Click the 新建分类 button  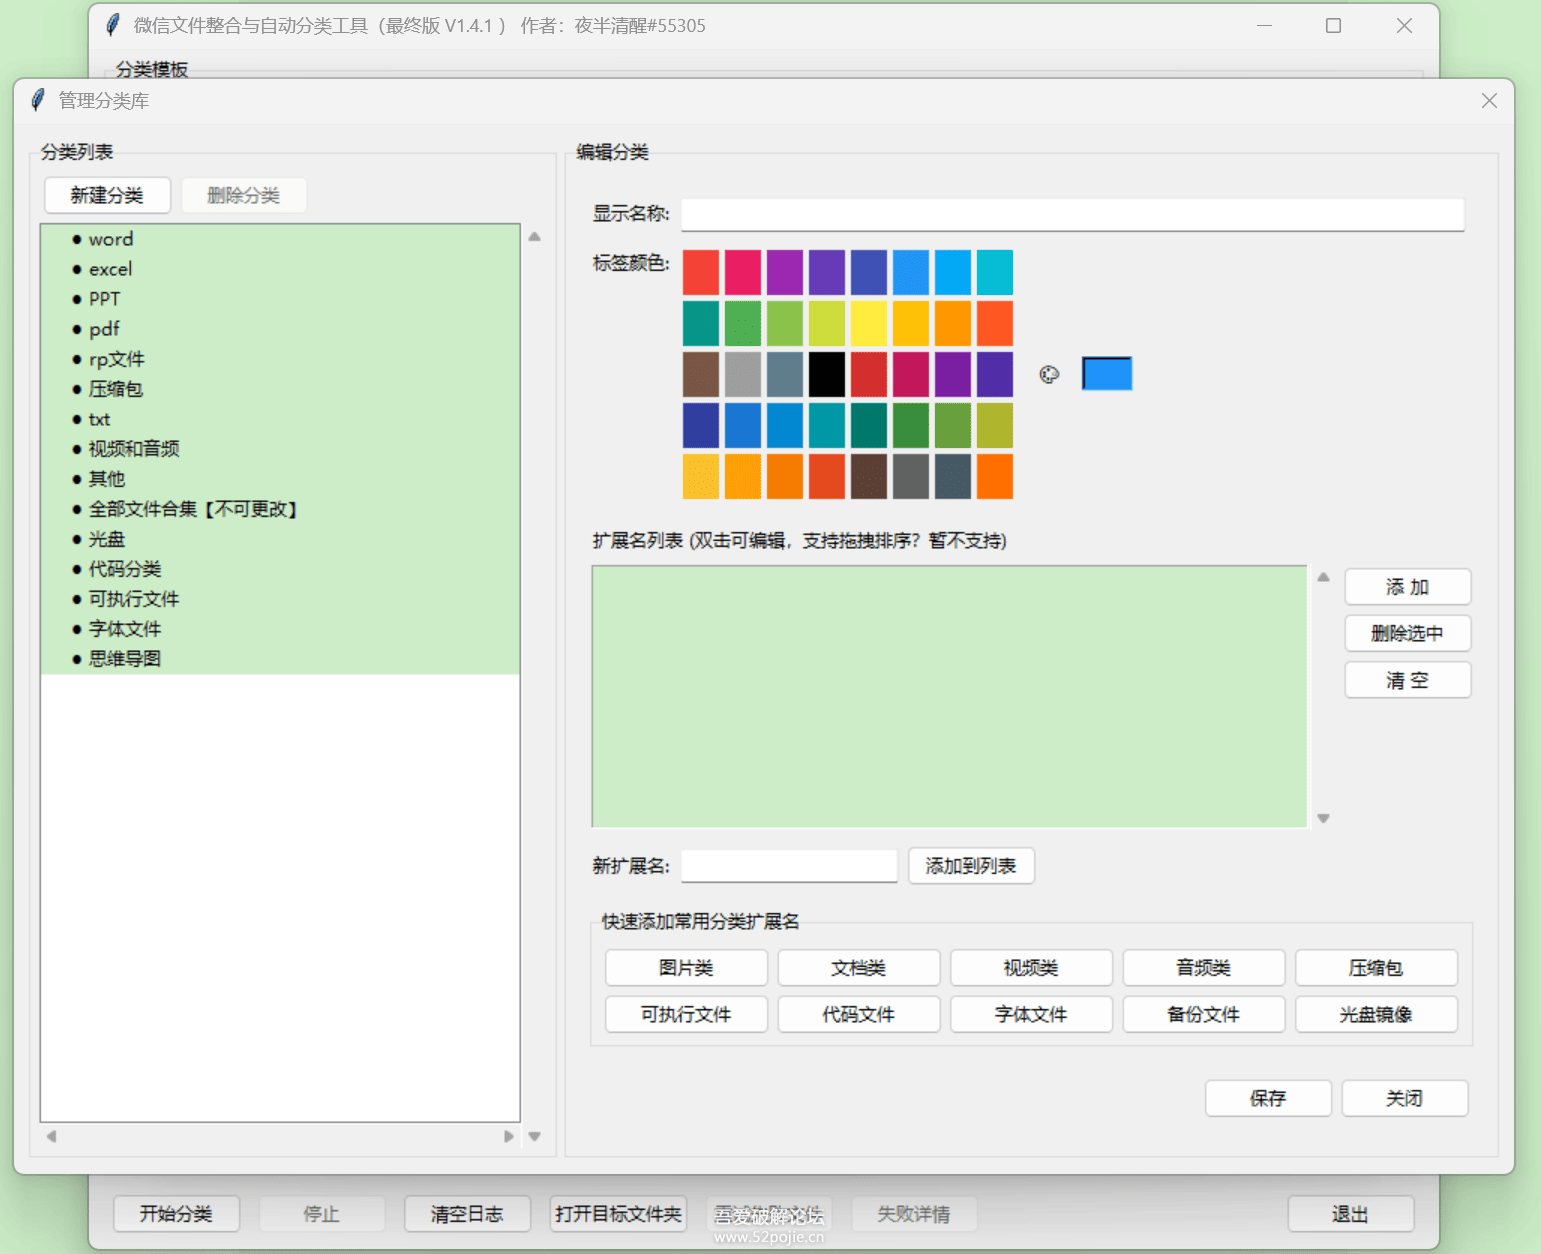(x=107, y=195)
